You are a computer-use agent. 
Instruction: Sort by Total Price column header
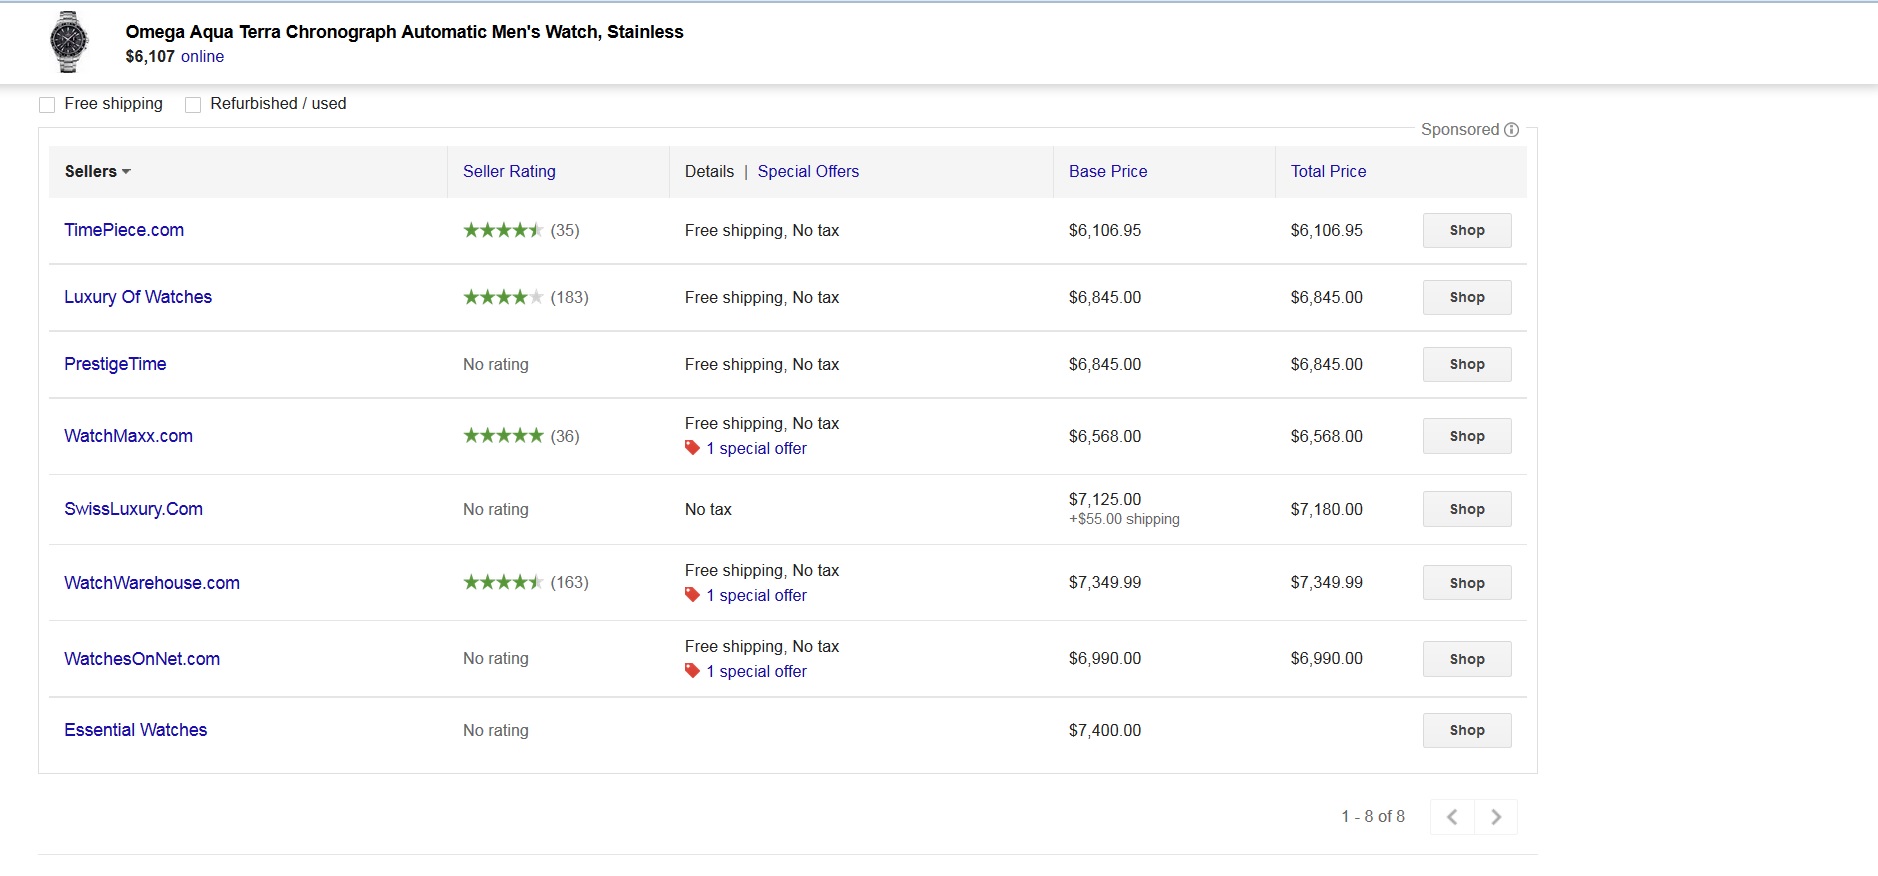tap(1328, 172)
